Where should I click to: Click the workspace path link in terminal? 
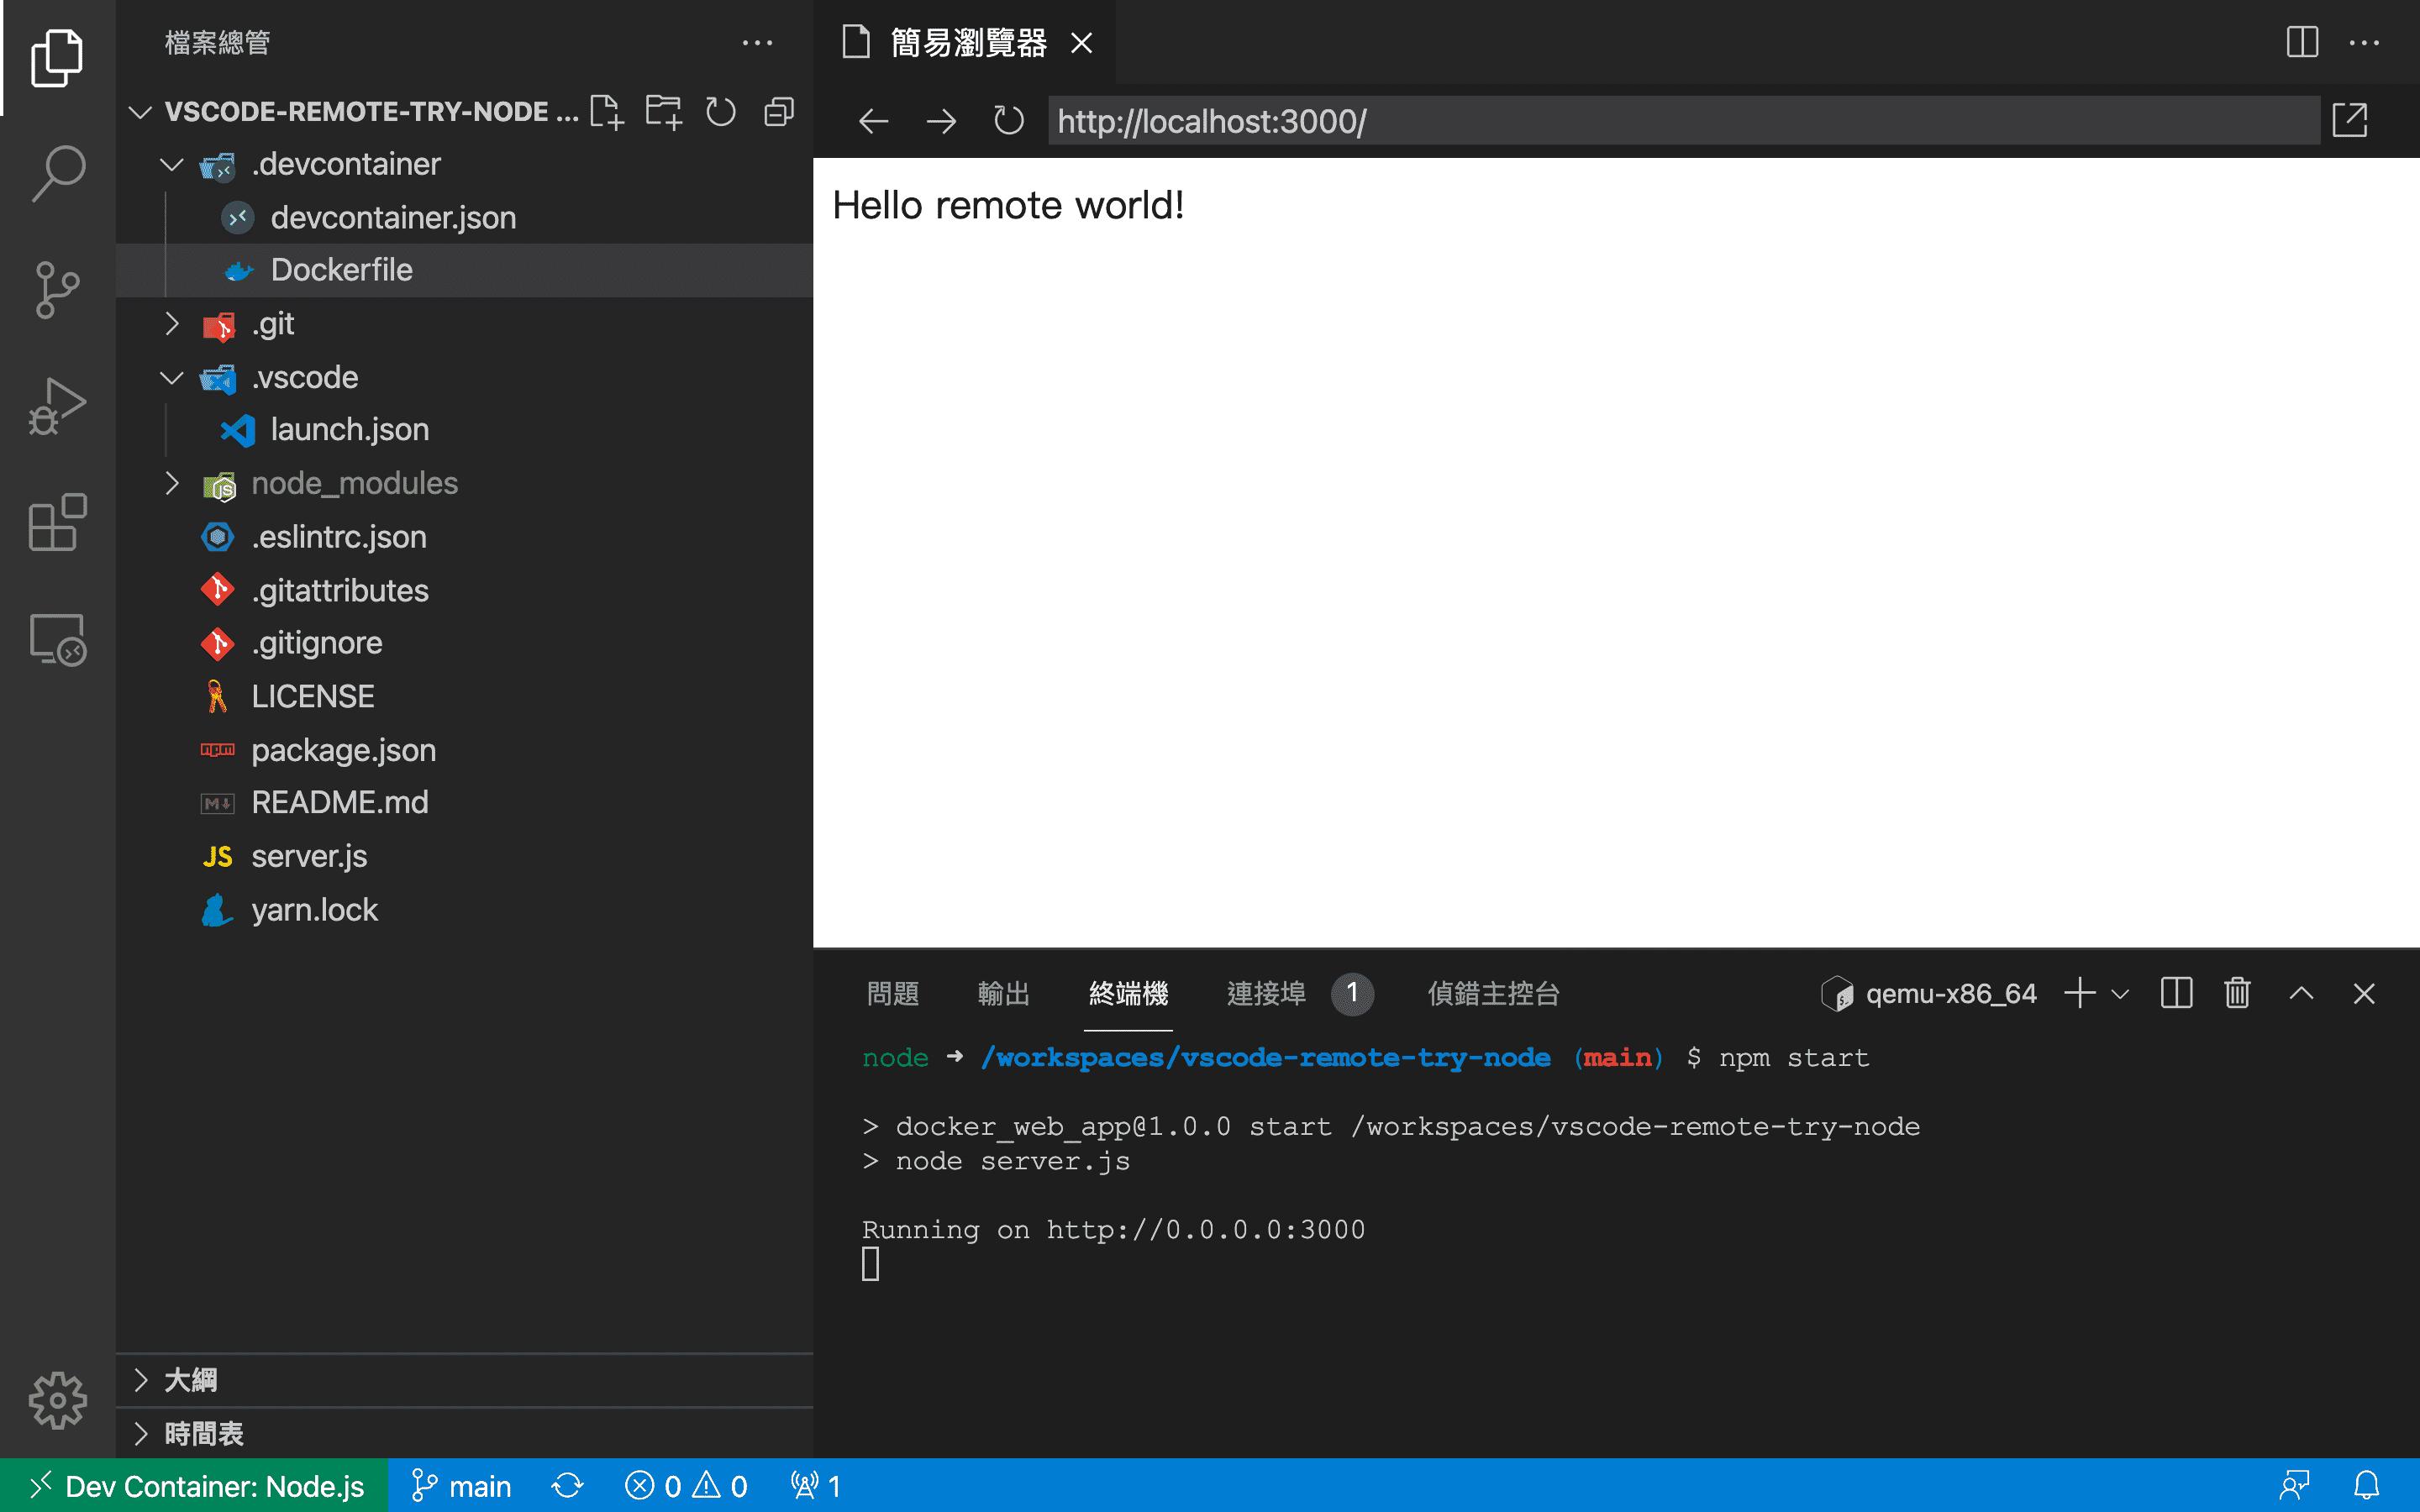[x=1266, y=1057]
